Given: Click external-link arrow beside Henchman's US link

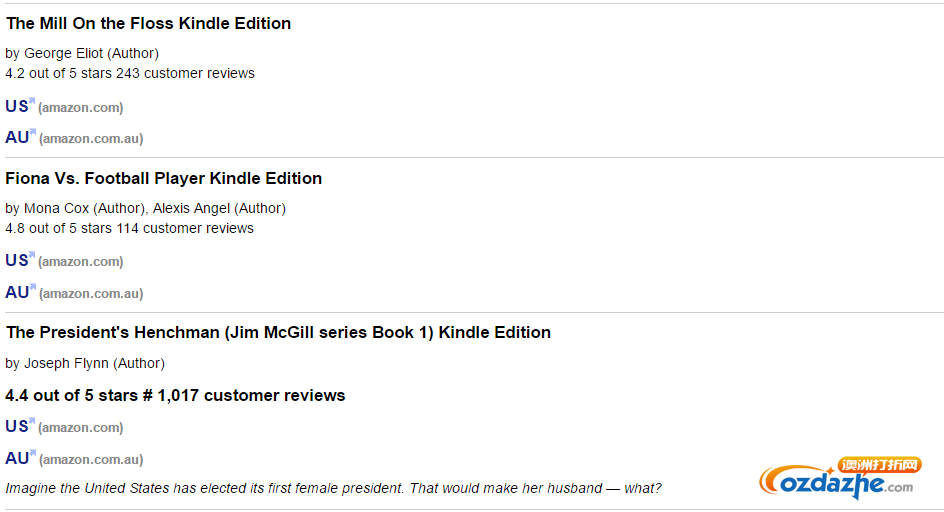Looking at the screenshot, I should coord(32,420).
